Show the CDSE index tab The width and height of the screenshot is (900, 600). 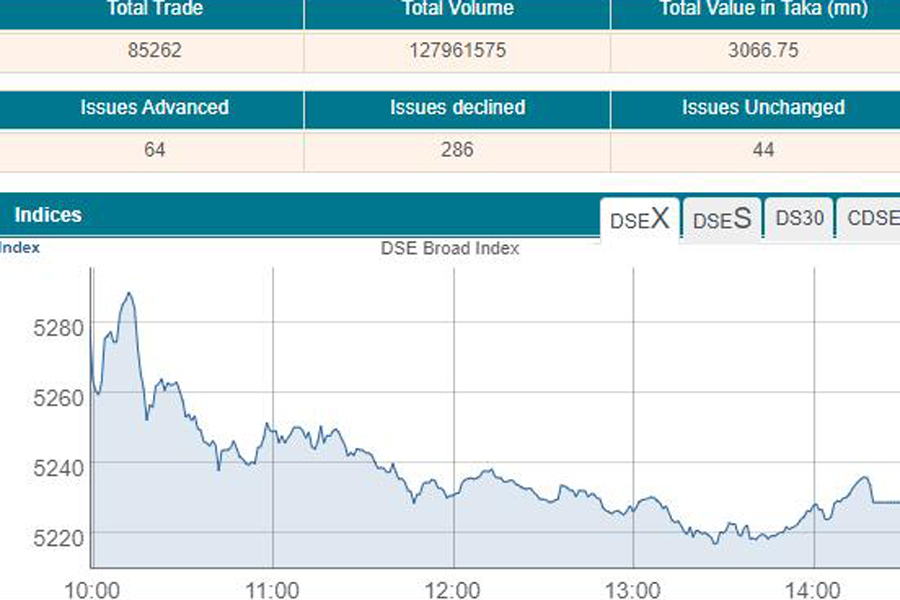tap(870, 219)
